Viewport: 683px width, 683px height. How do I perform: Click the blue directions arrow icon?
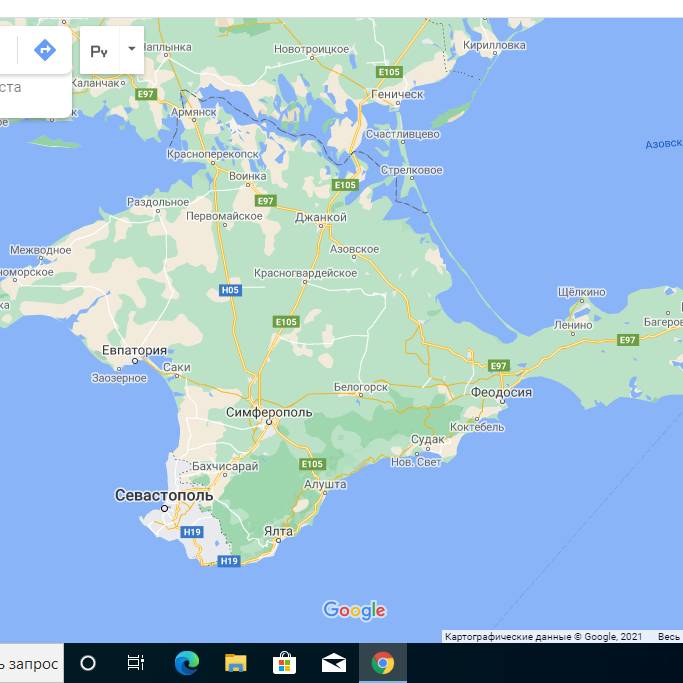[45, 50]
